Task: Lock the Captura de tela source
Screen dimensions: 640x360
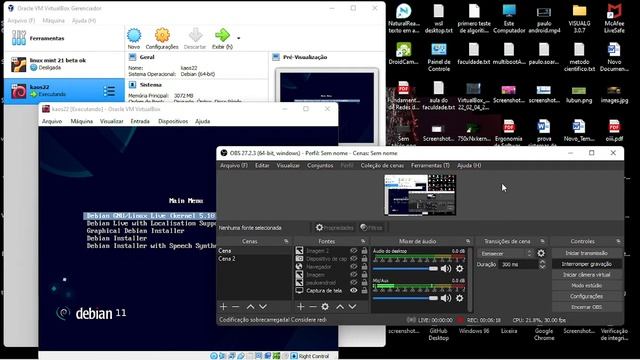Action: [x=364, y=291]
